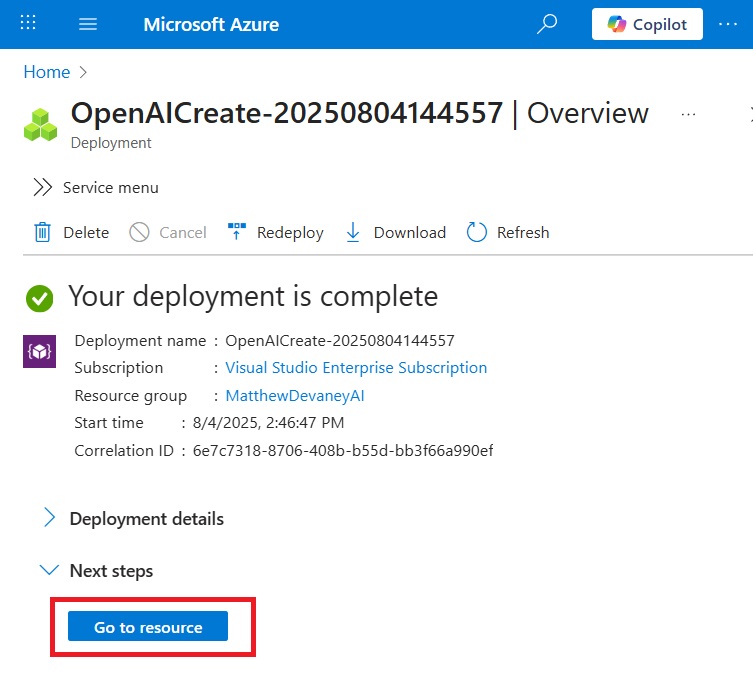This screenshot has height=687, width=753.
Task: Open the Azure apps grid launcher
Action: 28,23
